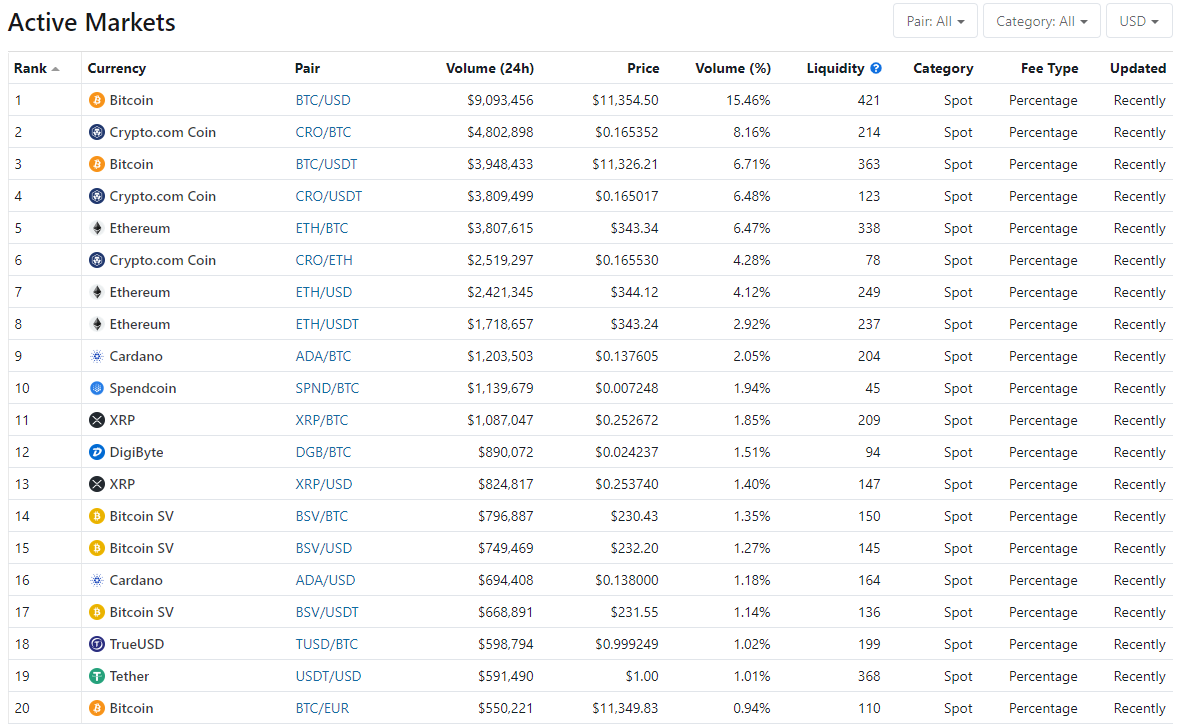Click Bitcoin SV icon in BSV/USDT row
The width and height of the screenshot is (1182, 724).
click(96, 612)
